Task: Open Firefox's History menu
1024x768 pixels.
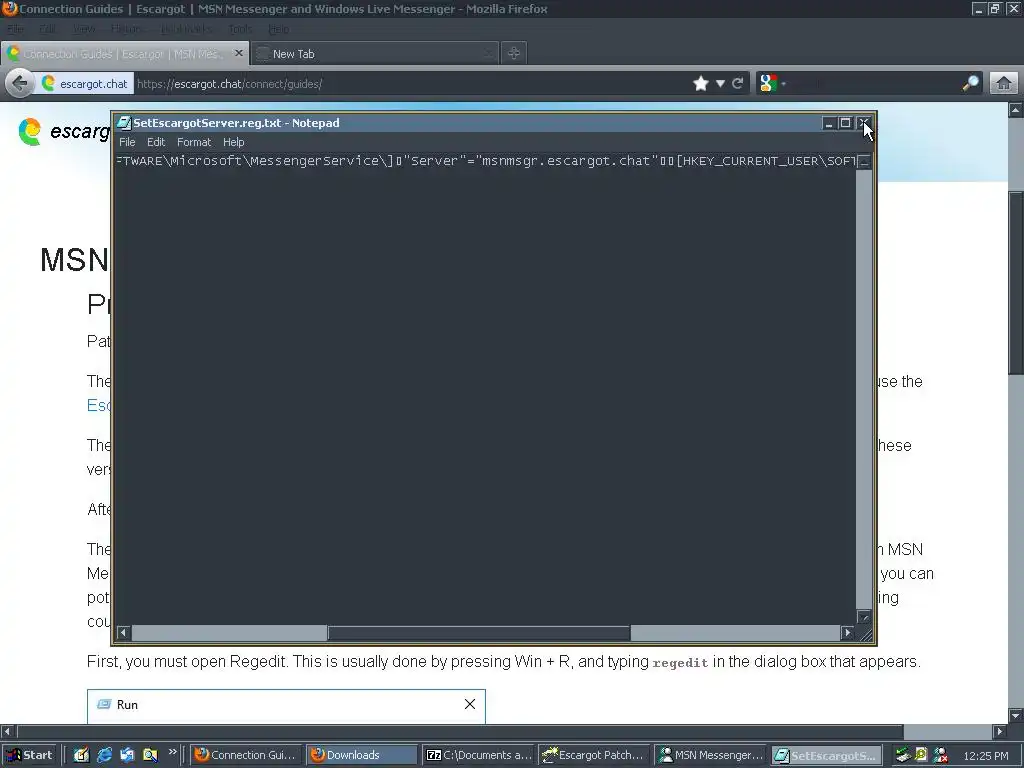Action: (126, 29)
